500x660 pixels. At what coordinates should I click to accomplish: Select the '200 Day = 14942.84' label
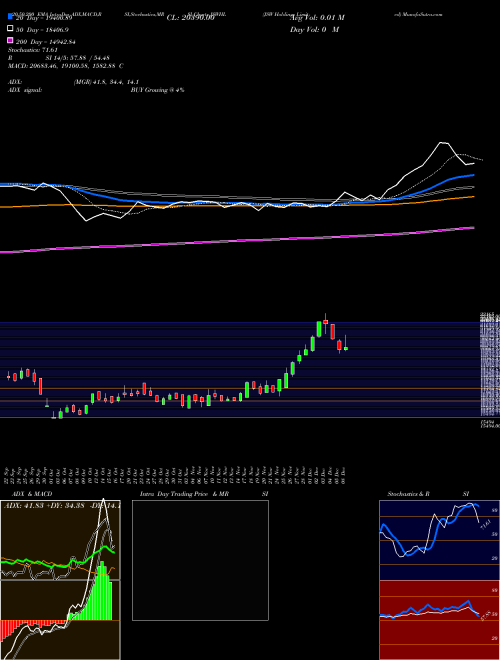[x=45, y=42]
